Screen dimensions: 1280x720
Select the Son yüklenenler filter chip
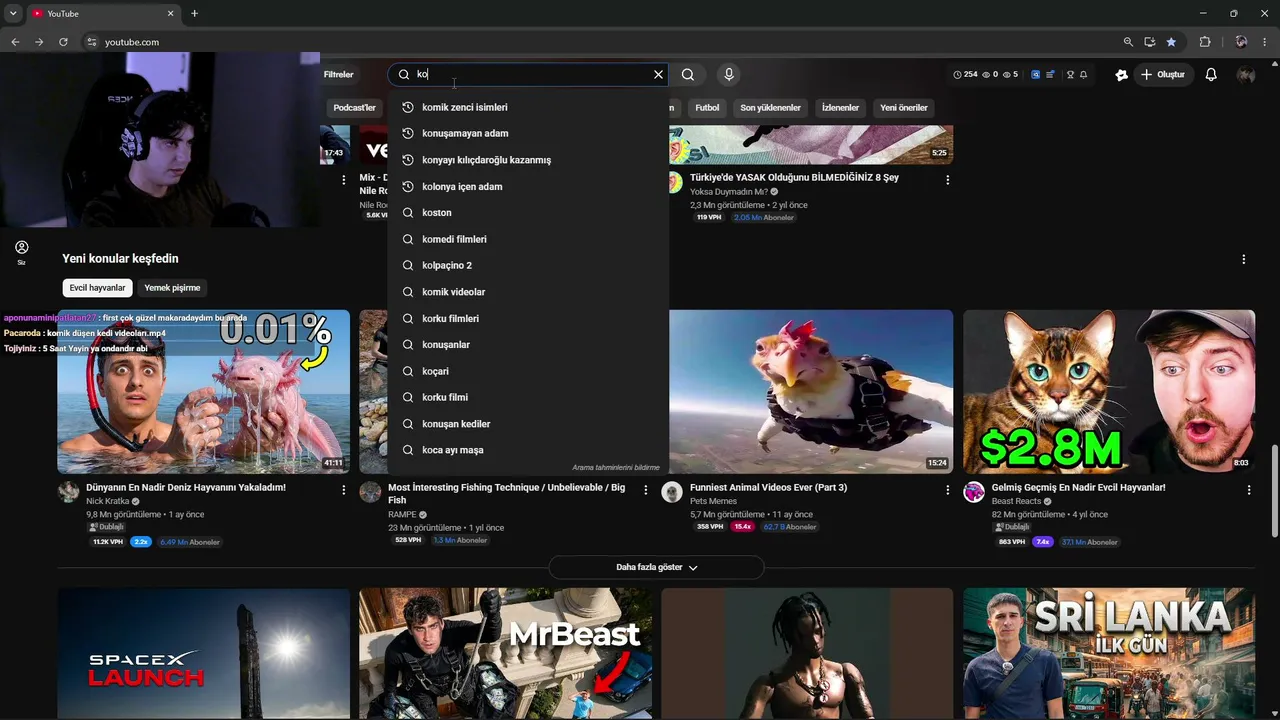770,107
